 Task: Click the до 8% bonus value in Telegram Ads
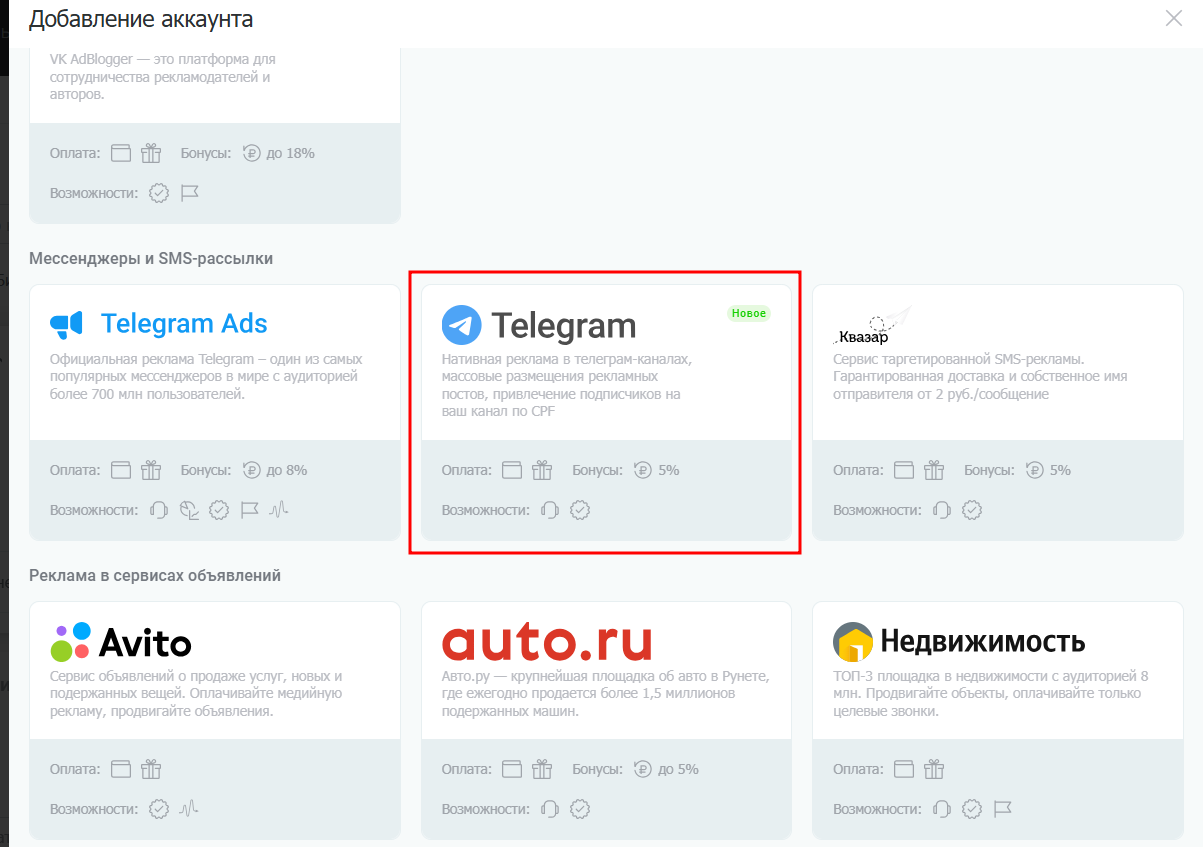pyautogui.click(x=287, y=470)
